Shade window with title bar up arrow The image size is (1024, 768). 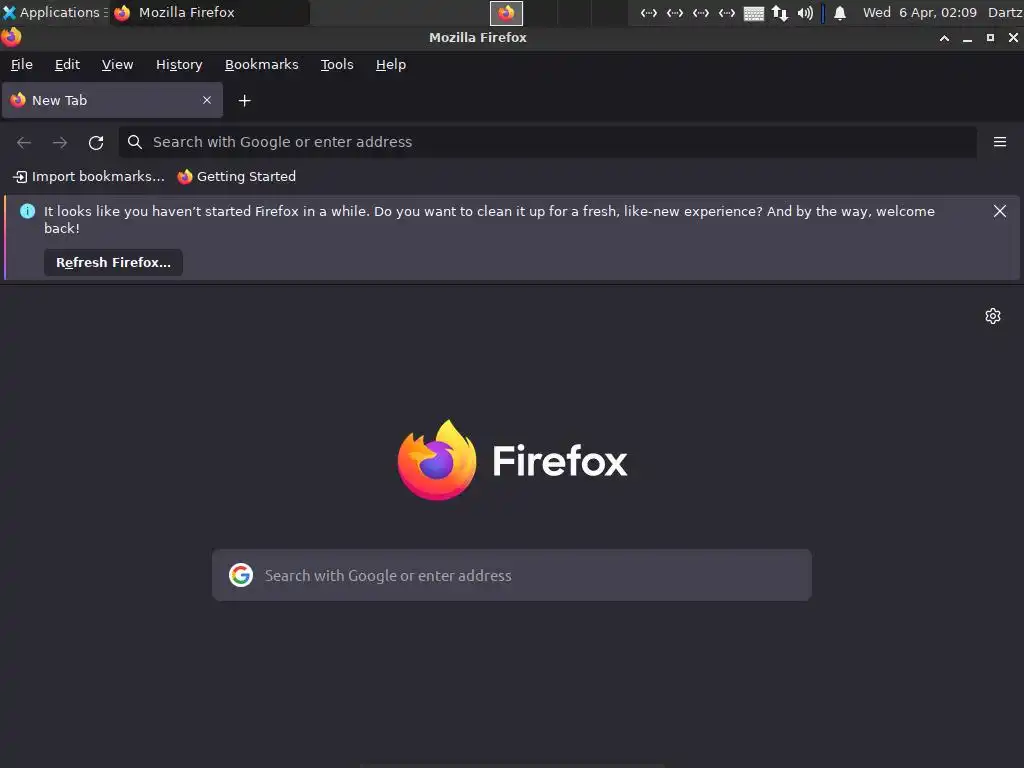(x=944, y=38)
